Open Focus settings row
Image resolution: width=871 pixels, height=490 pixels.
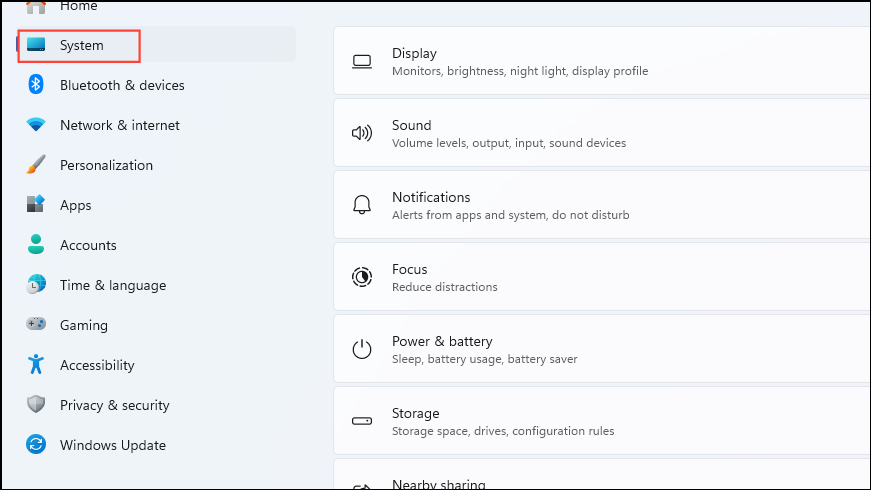[600, 277]
